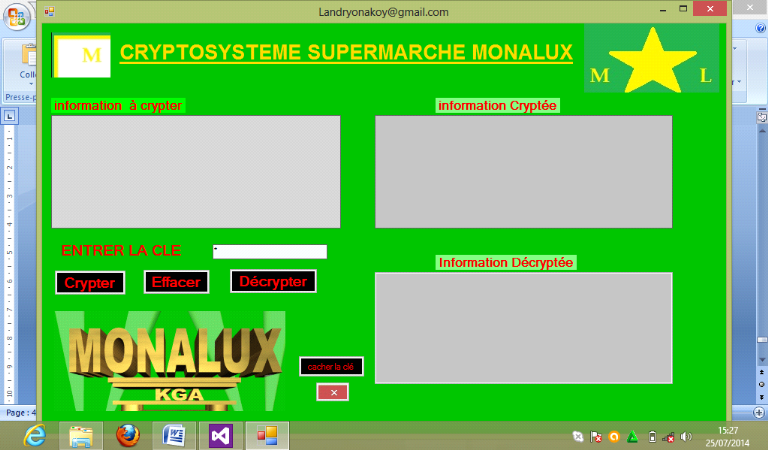This screenshot has height=450, width=768.
Task: Click the Action Center flag icon in the tray
Action: (596, 437)
